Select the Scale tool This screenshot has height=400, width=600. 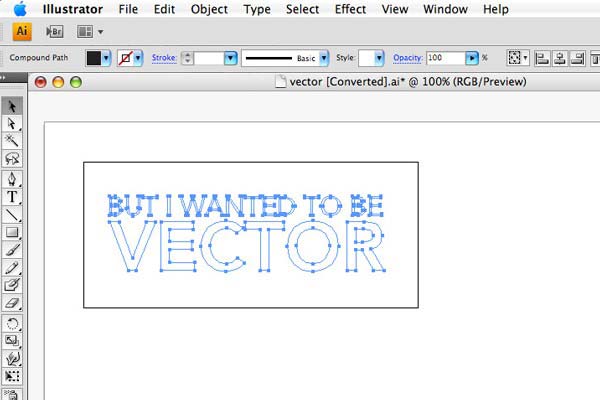click(12, 341)
